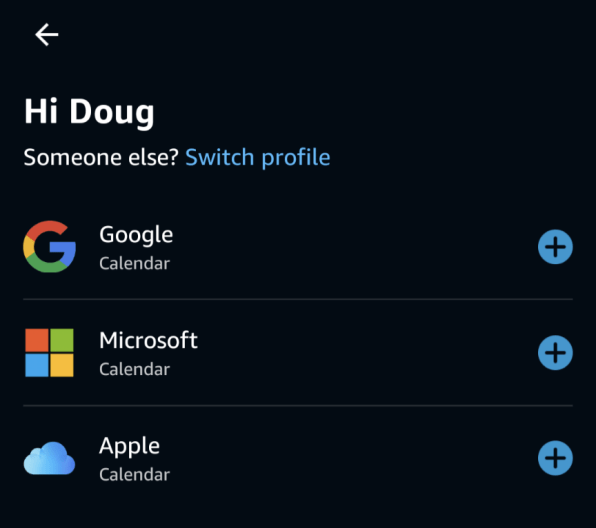Screen dimensions: 596x528
Task: Click the Calendar subtitle under Microsoft
Action: (135, 369)
